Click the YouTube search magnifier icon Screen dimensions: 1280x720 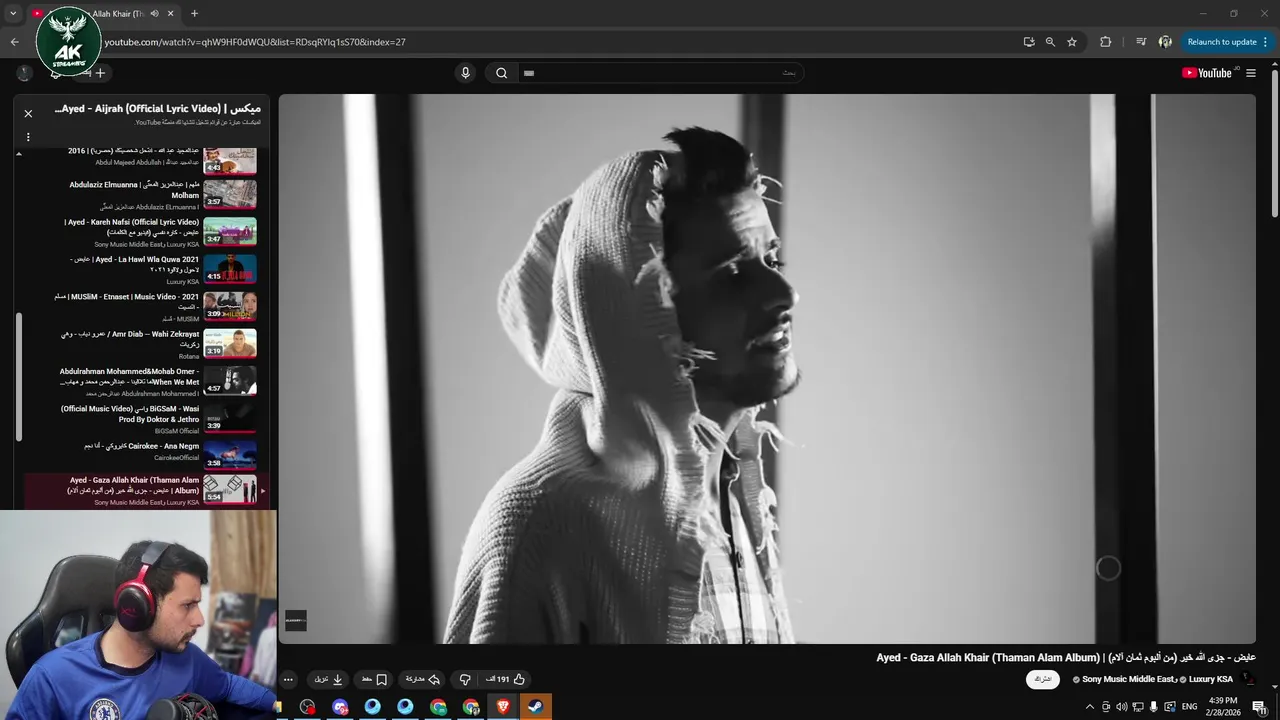click(x=502, y=73)
